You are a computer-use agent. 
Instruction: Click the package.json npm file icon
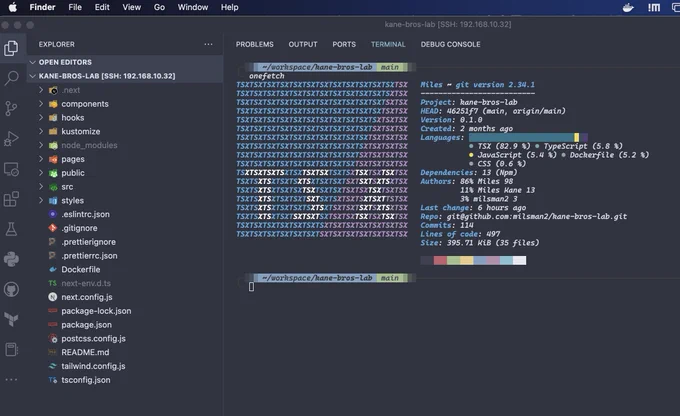pyautogui.click(x=53, y=324)
